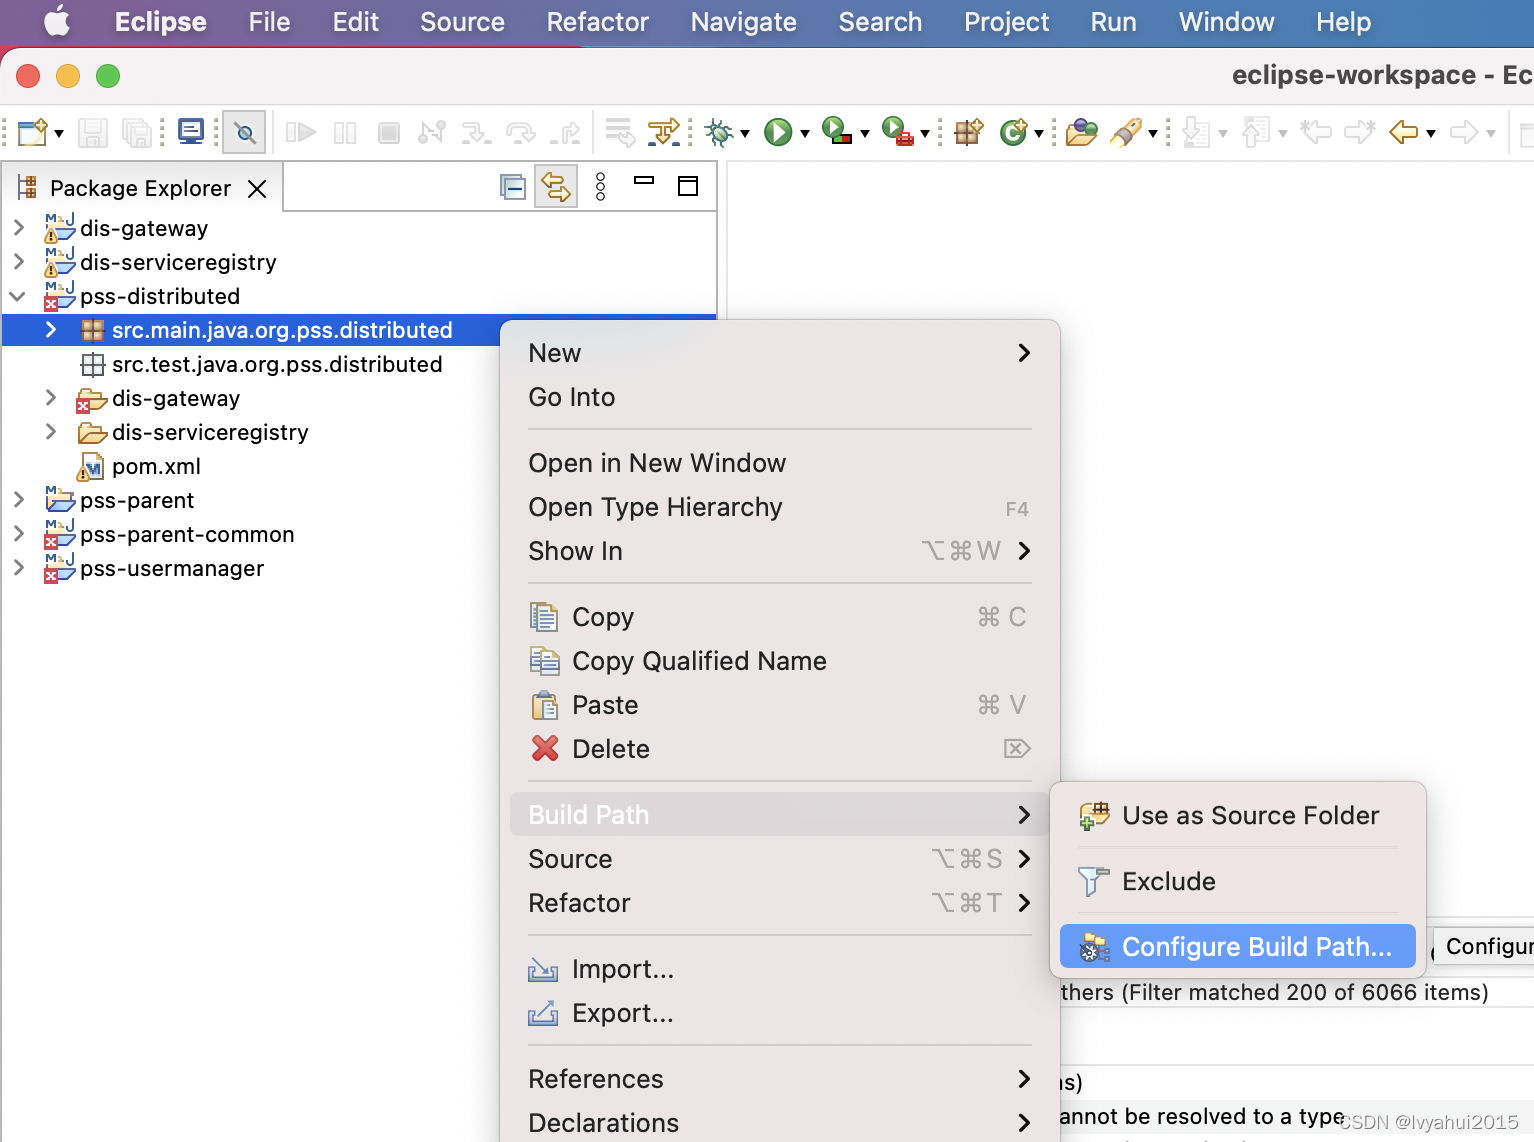Click the Step Return icon
Screen dimensions: 1534x1142
point(566,132)
